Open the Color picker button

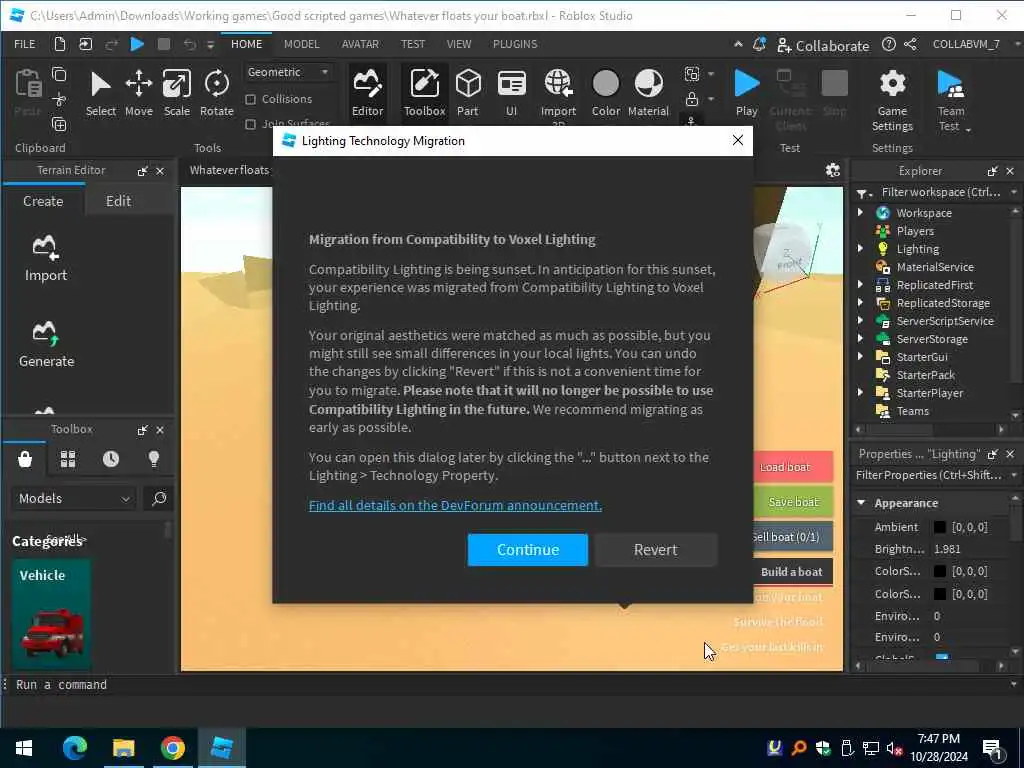605,94
